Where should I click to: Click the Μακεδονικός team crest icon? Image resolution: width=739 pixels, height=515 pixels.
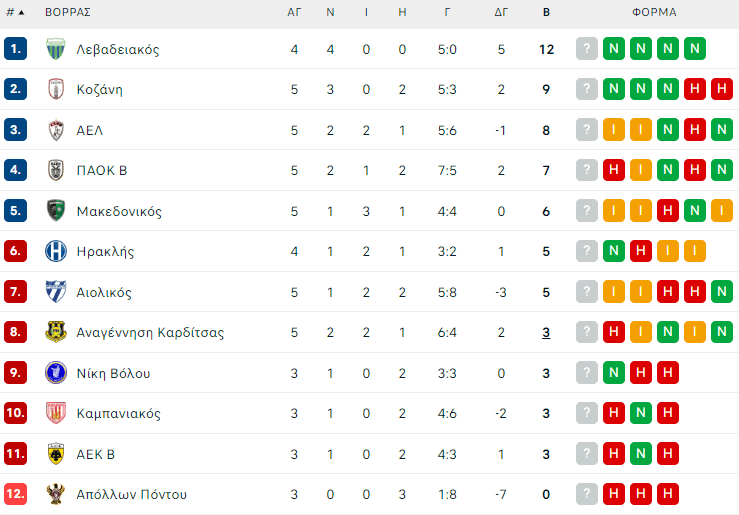[x=56, y=211]
